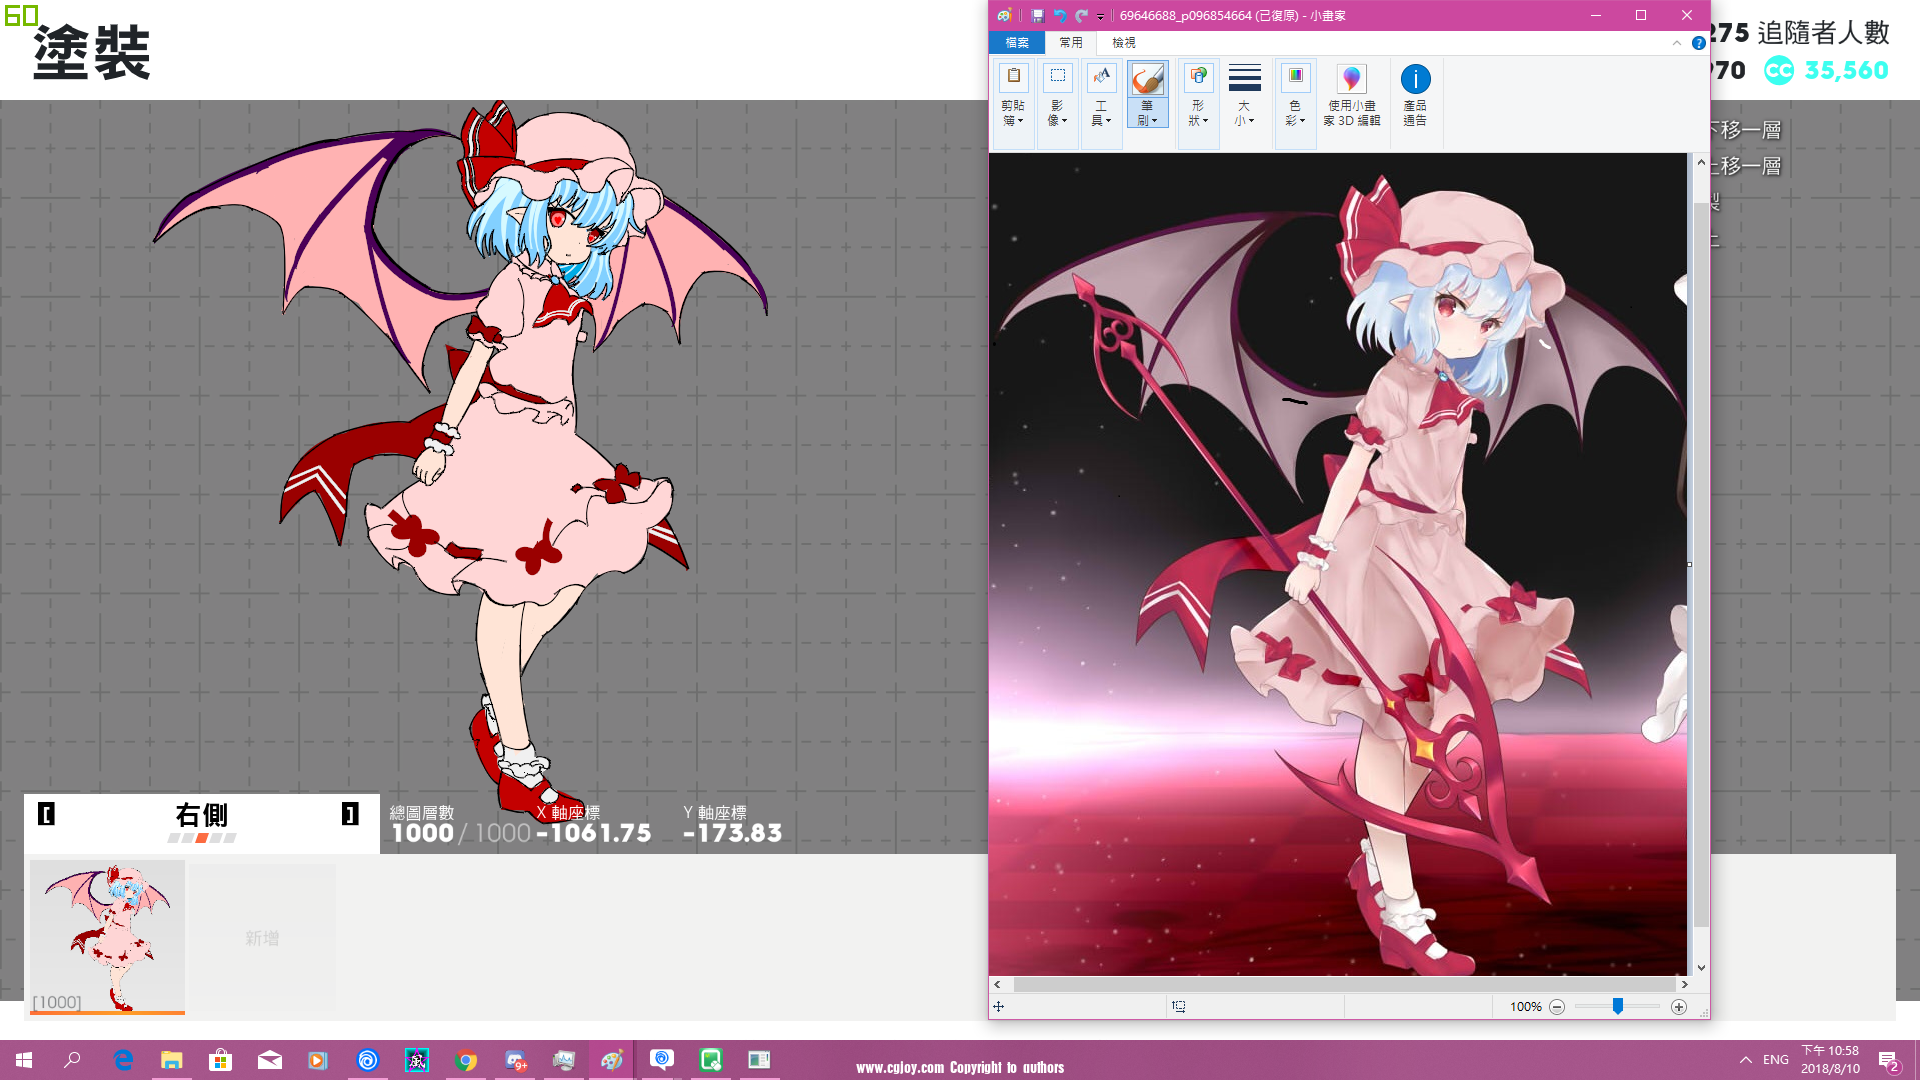Open the Windows Start menu

(x=24, y=1060)
